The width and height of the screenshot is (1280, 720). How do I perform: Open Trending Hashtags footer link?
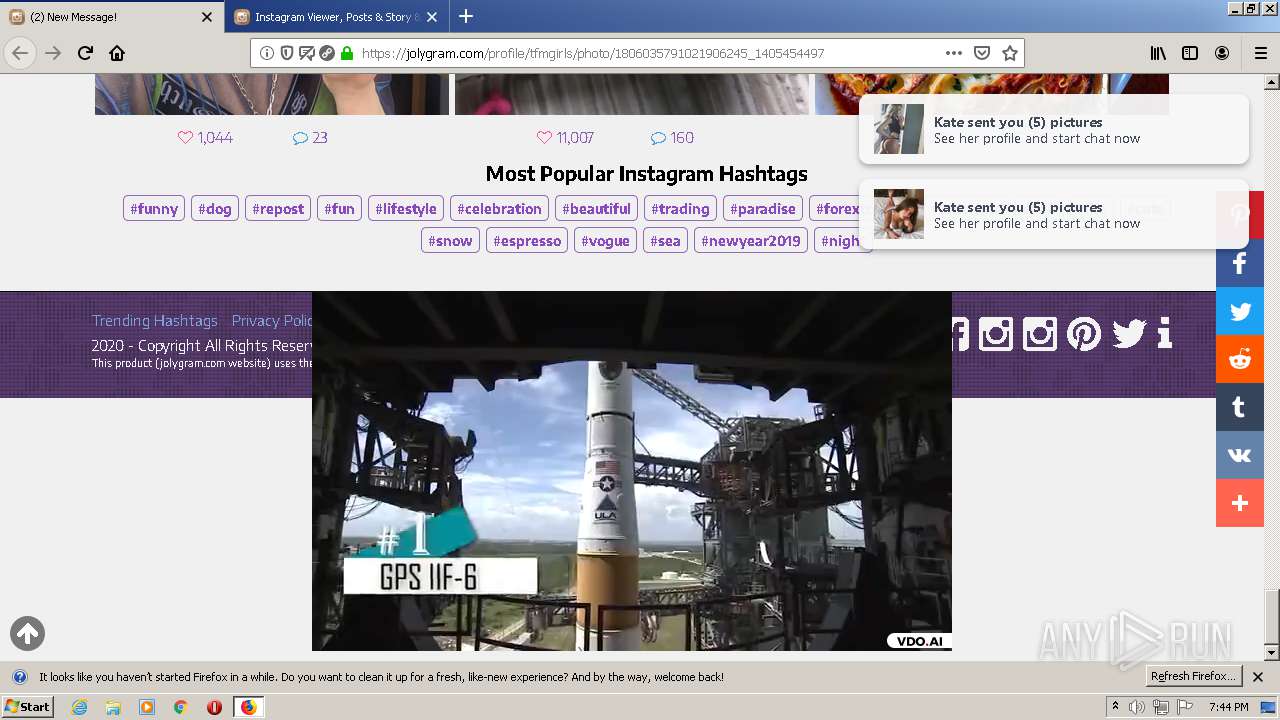point(155,321)
